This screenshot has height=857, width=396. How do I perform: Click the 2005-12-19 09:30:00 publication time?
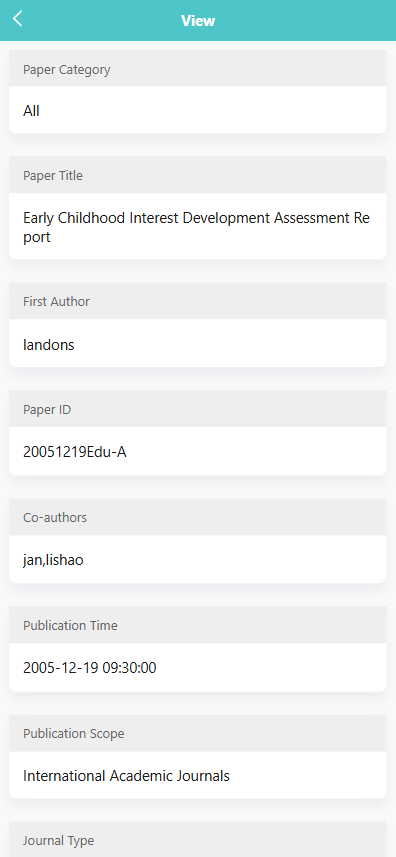(90, 667)
